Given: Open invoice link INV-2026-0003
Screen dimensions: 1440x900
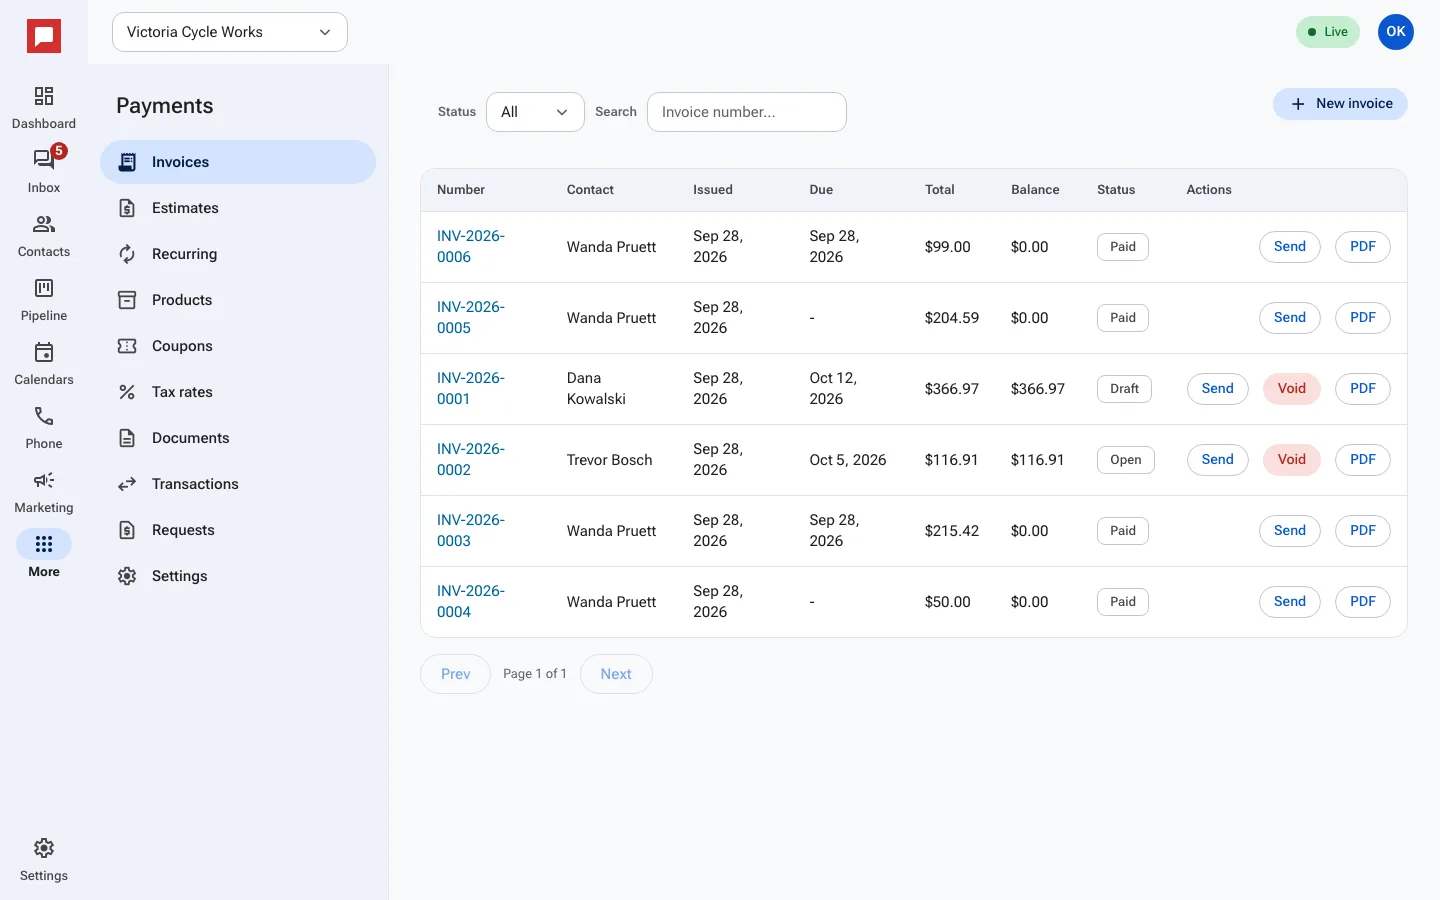Looking at the screenshot, I should point(471,531).
